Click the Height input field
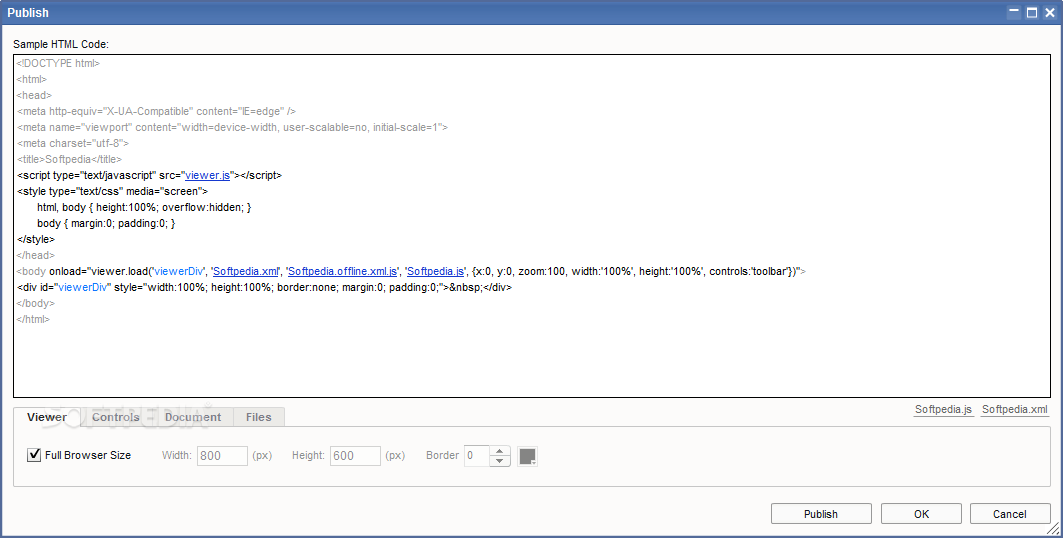1063x538 pixels. pyautogui.click(x=355, y=455)
